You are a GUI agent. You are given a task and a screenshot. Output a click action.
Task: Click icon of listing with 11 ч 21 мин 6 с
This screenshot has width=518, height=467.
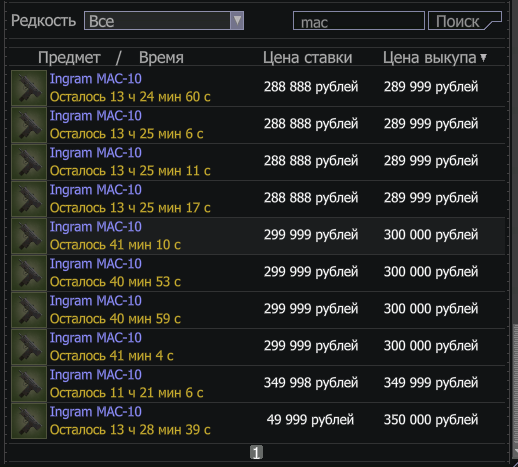tap(29, 384)
